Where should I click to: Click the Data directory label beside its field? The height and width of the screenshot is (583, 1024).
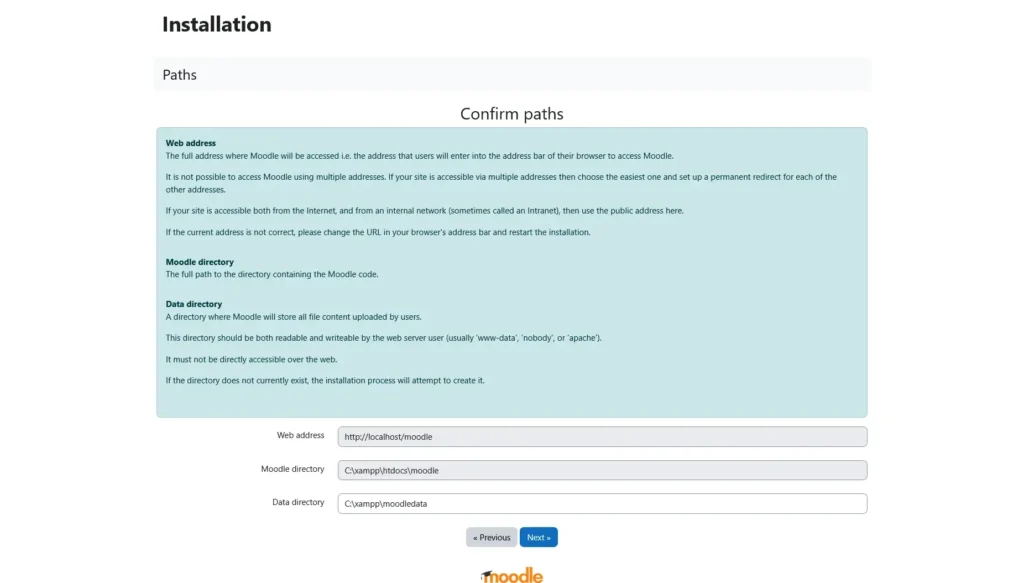[297, 501]
